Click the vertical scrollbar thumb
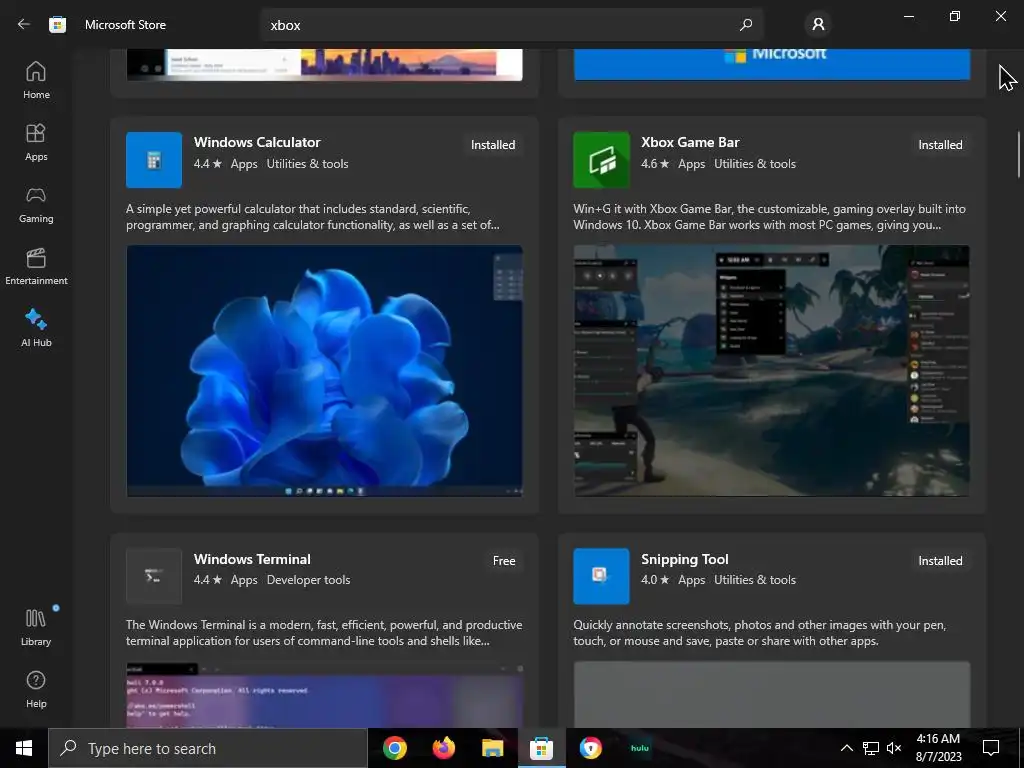Image resolution: width=1024 pixels, height=768 pixels. 1018,154
